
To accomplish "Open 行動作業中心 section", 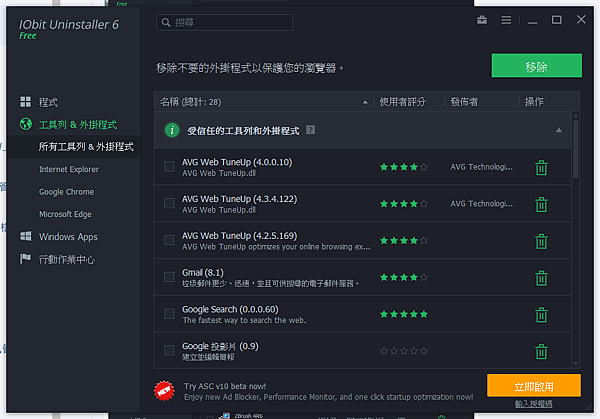I will pyautogui.click(x=67, y=259).
